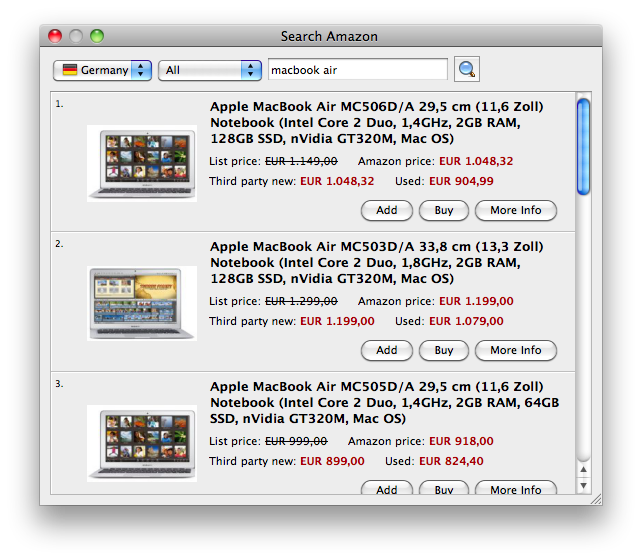The height and width of the screenshot is (560, 642).
Task: Click the magnifying glass search icon
Action: pos(467,69)
